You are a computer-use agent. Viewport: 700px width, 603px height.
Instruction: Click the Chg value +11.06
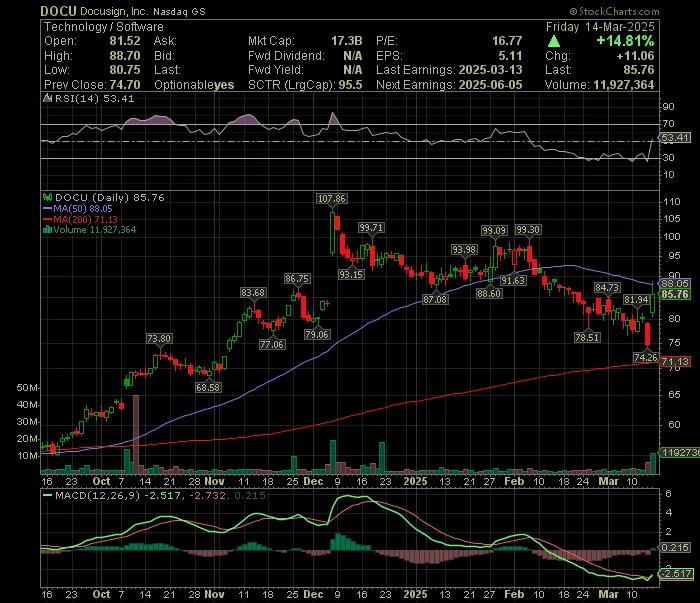coord(635,56)
